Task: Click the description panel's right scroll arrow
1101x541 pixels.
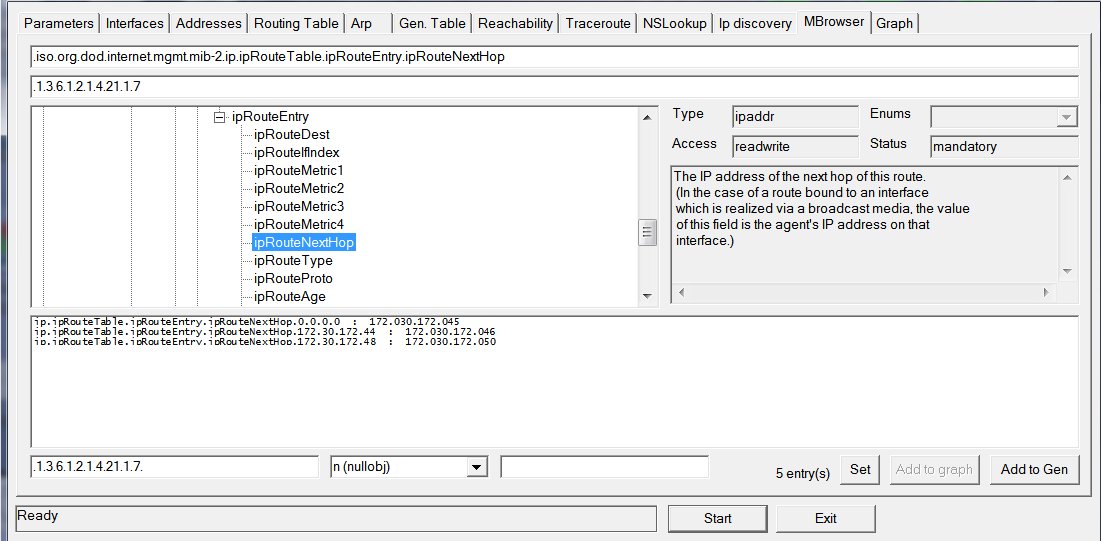Action: 1047,292
